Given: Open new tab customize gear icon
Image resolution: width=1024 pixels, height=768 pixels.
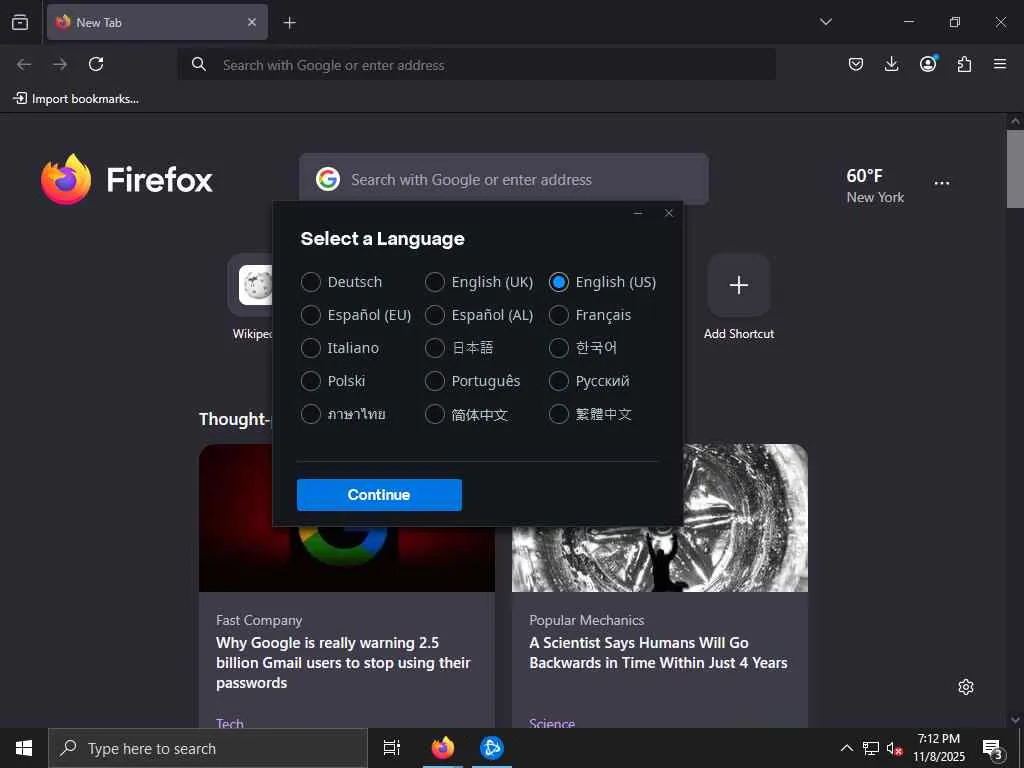Looking at the screenshot, I should pos(966,687).
